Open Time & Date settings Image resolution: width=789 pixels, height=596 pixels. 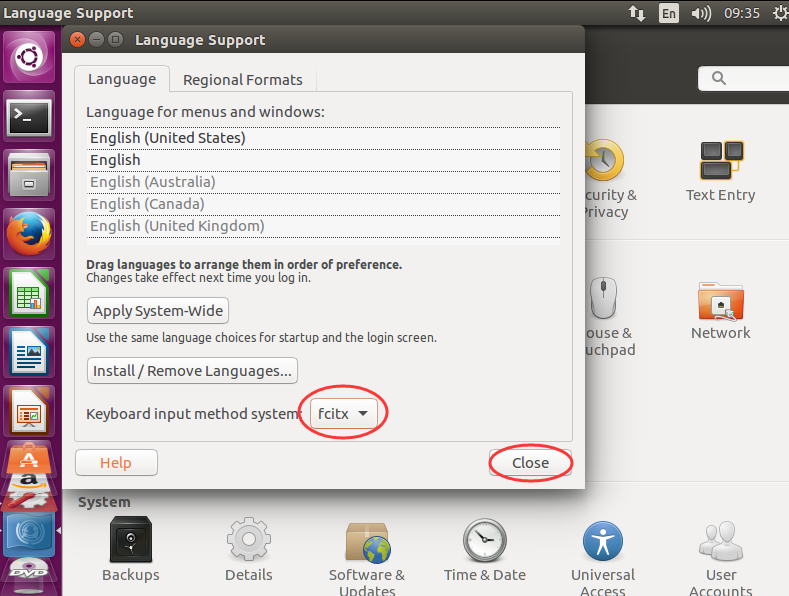pos(485,549)
